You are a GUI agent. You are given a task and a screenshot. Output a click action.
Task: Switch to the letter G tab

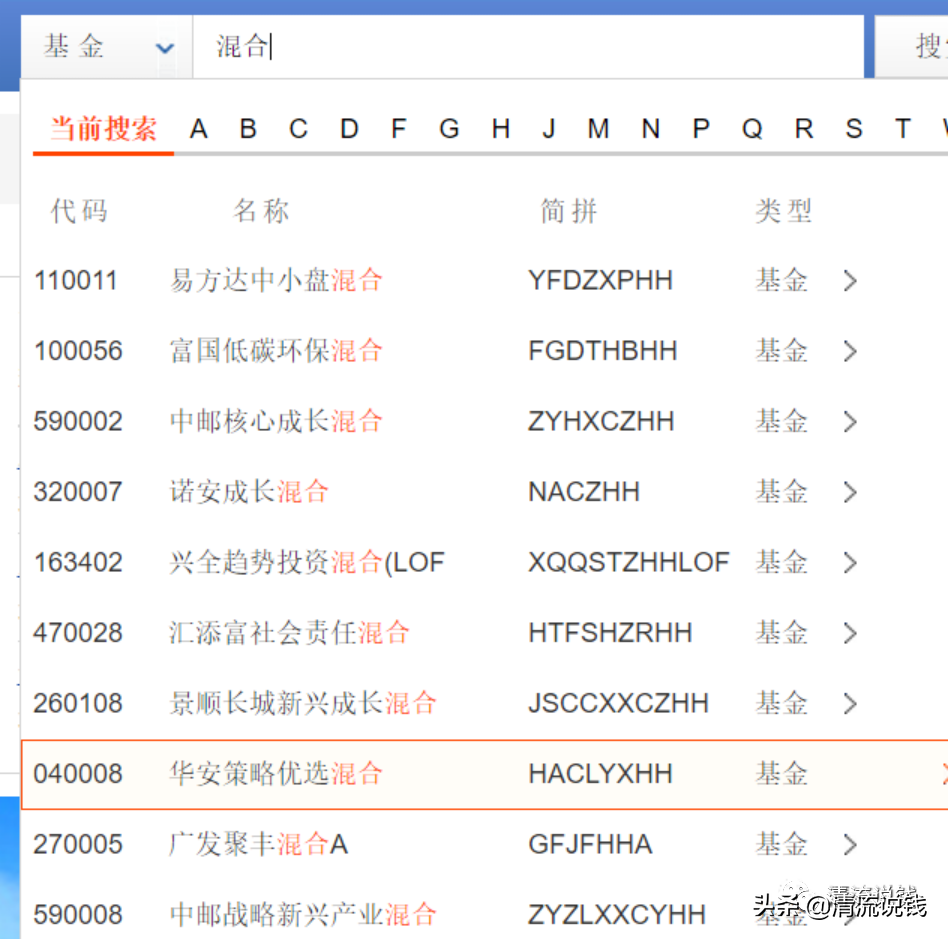(449, 129)
